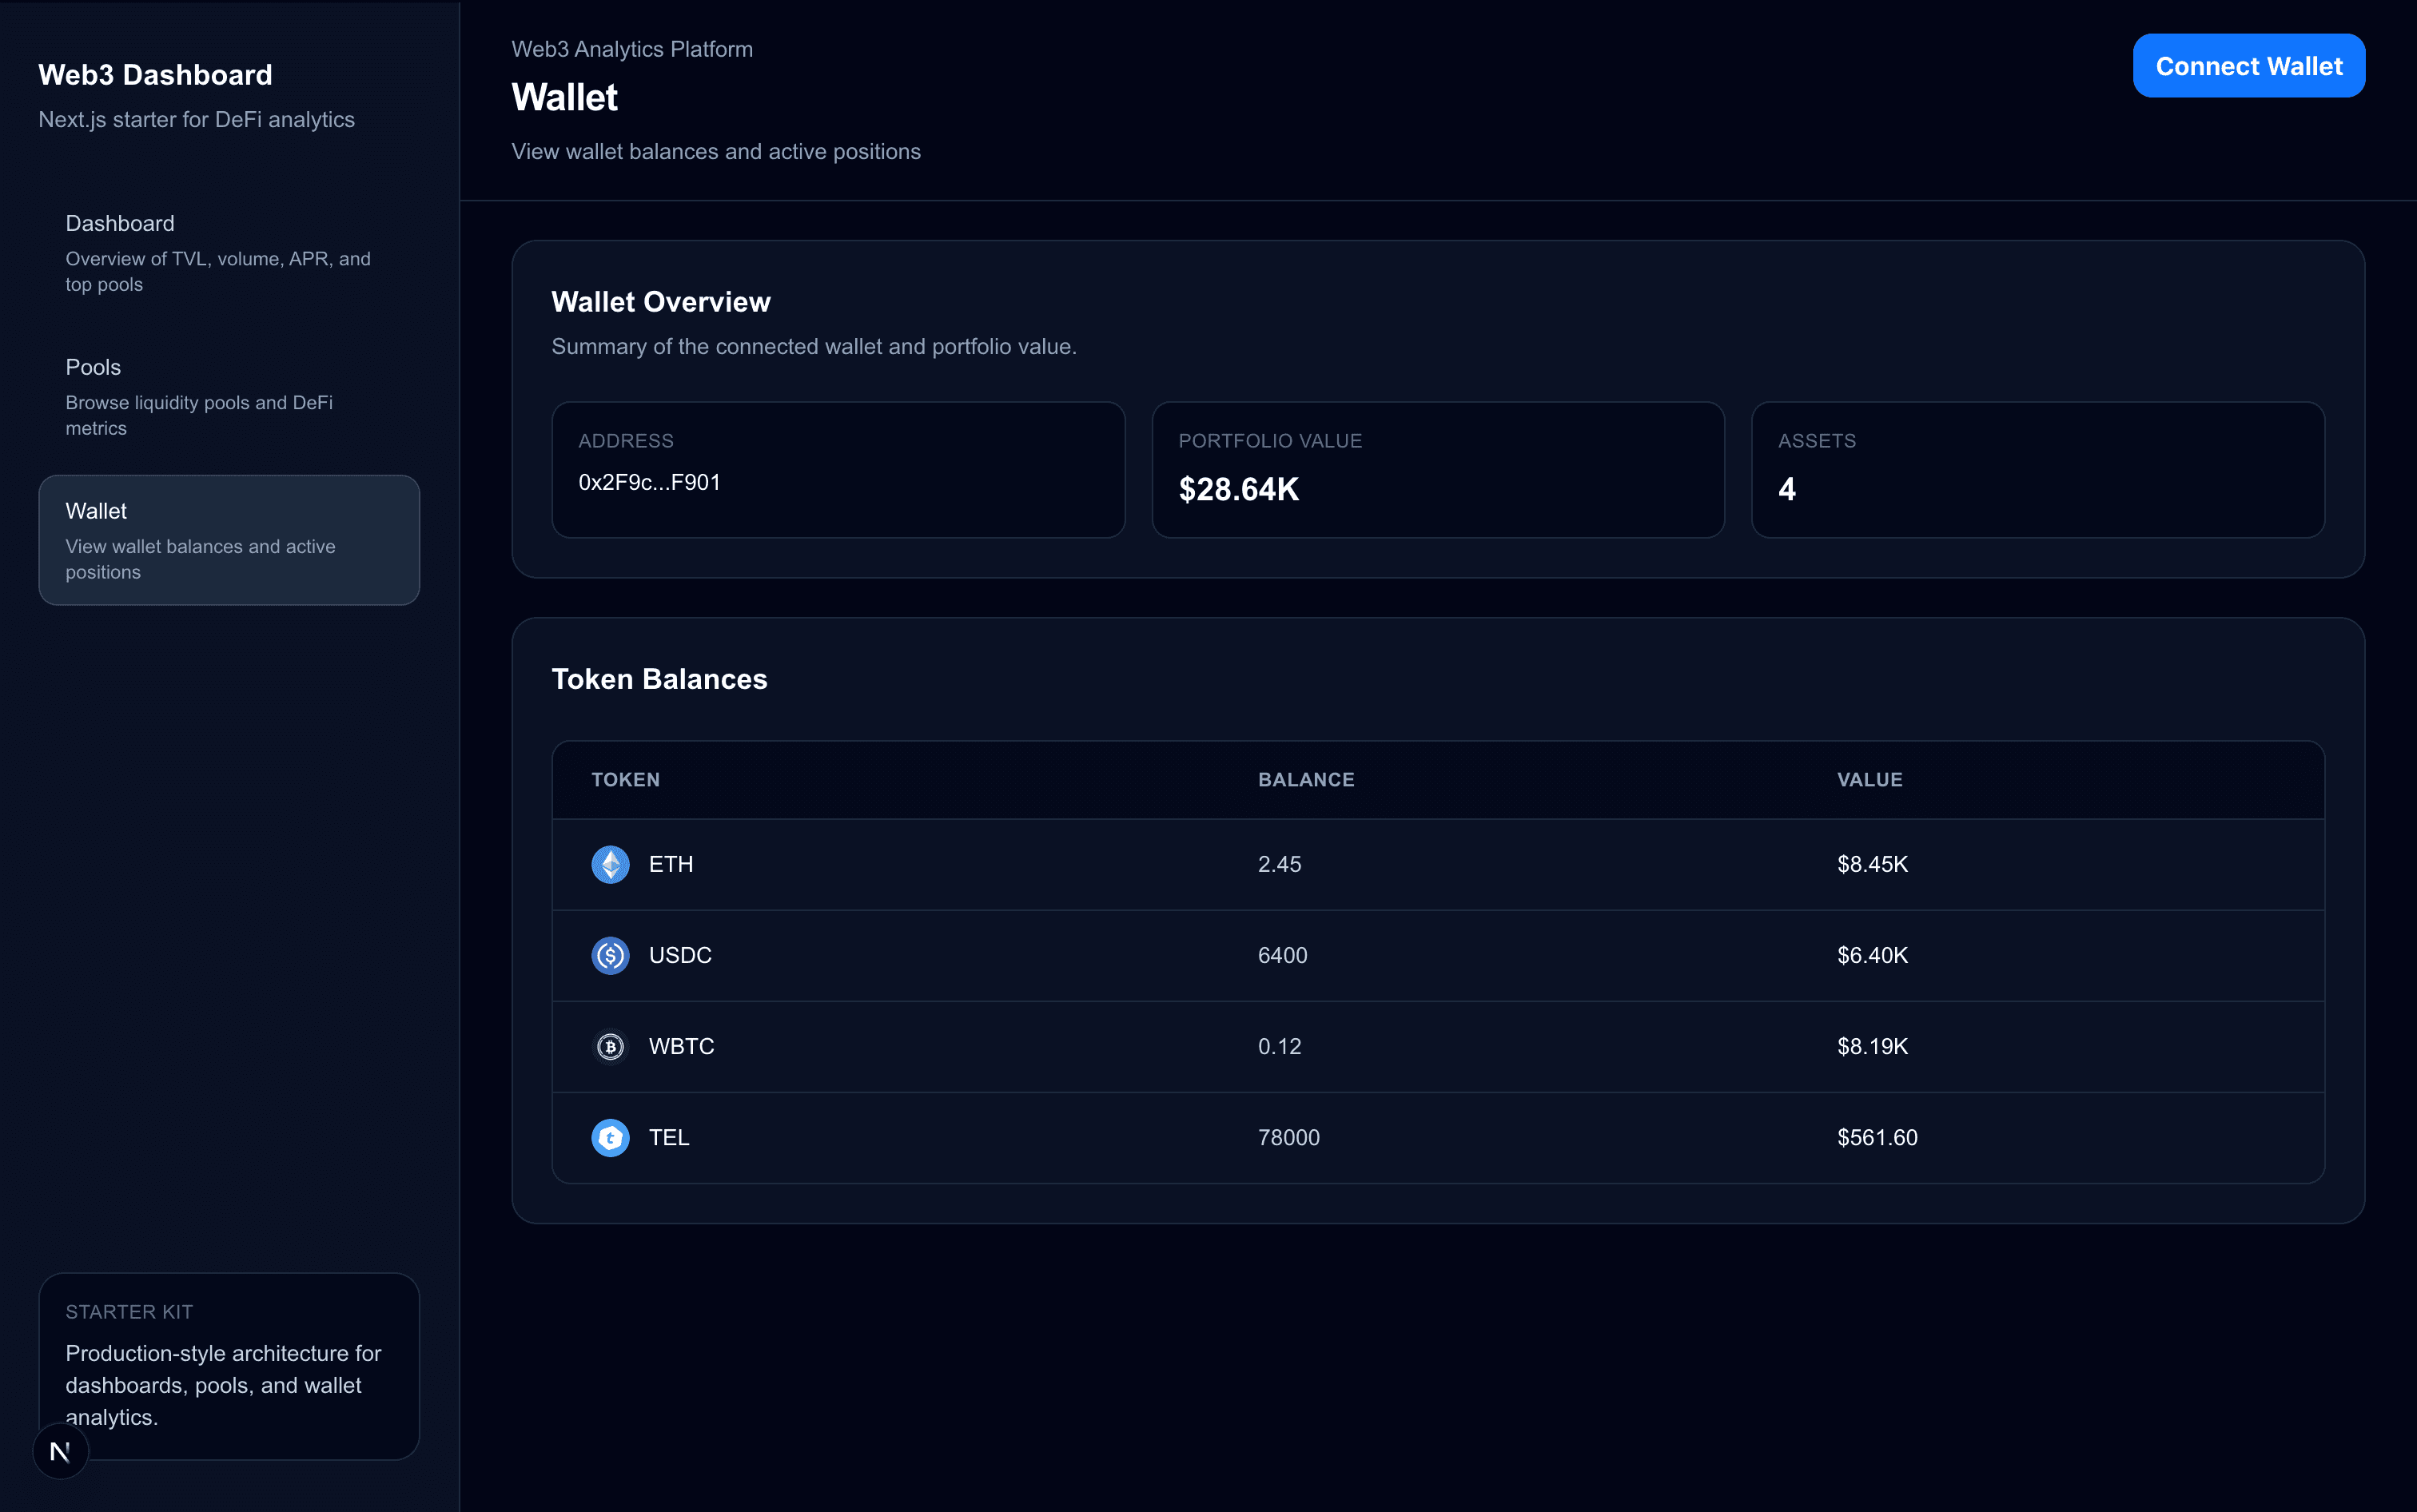Click the TEL value $561.60

click(x=1877, y=1137)
